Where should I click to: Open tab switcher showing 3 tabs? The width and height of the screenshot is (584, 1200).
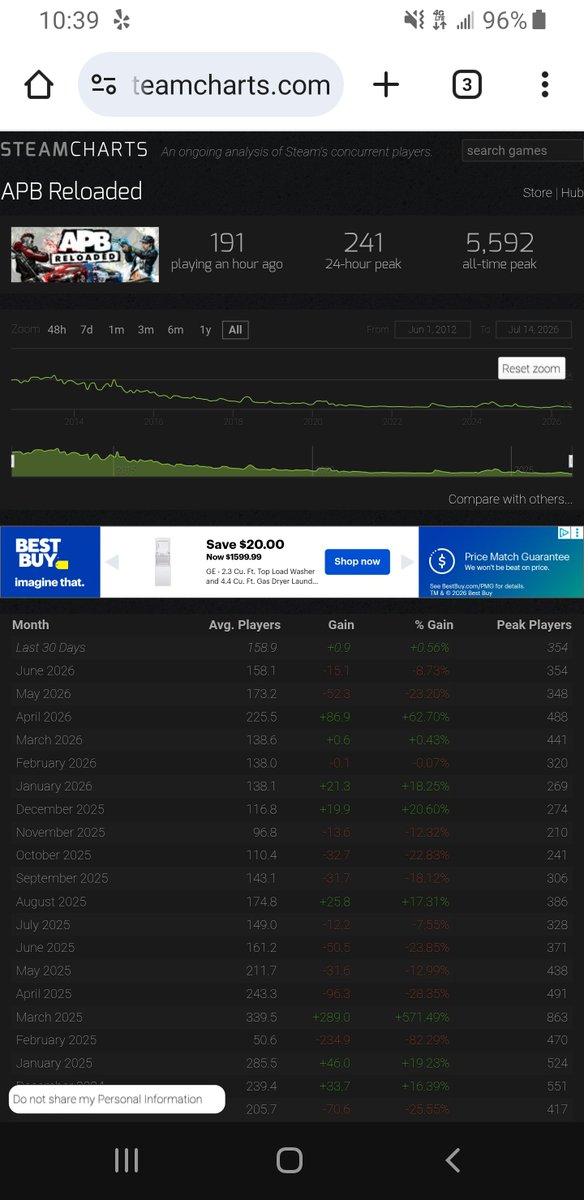(x=466, y=85)
